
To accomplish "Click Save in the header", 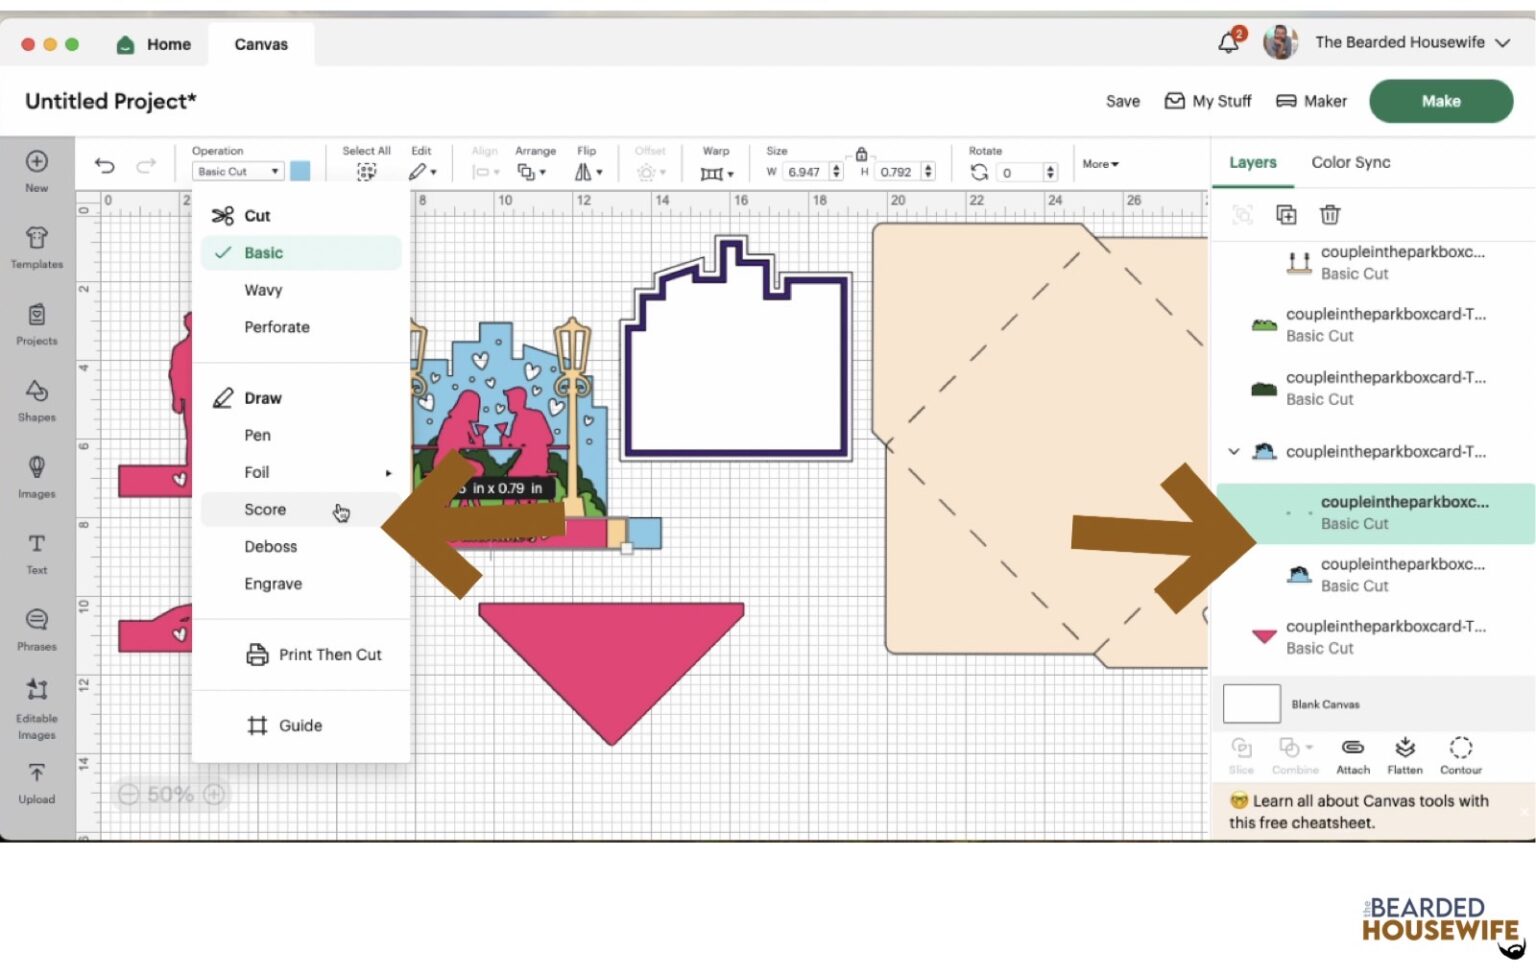I will [x=1122, y=101].
